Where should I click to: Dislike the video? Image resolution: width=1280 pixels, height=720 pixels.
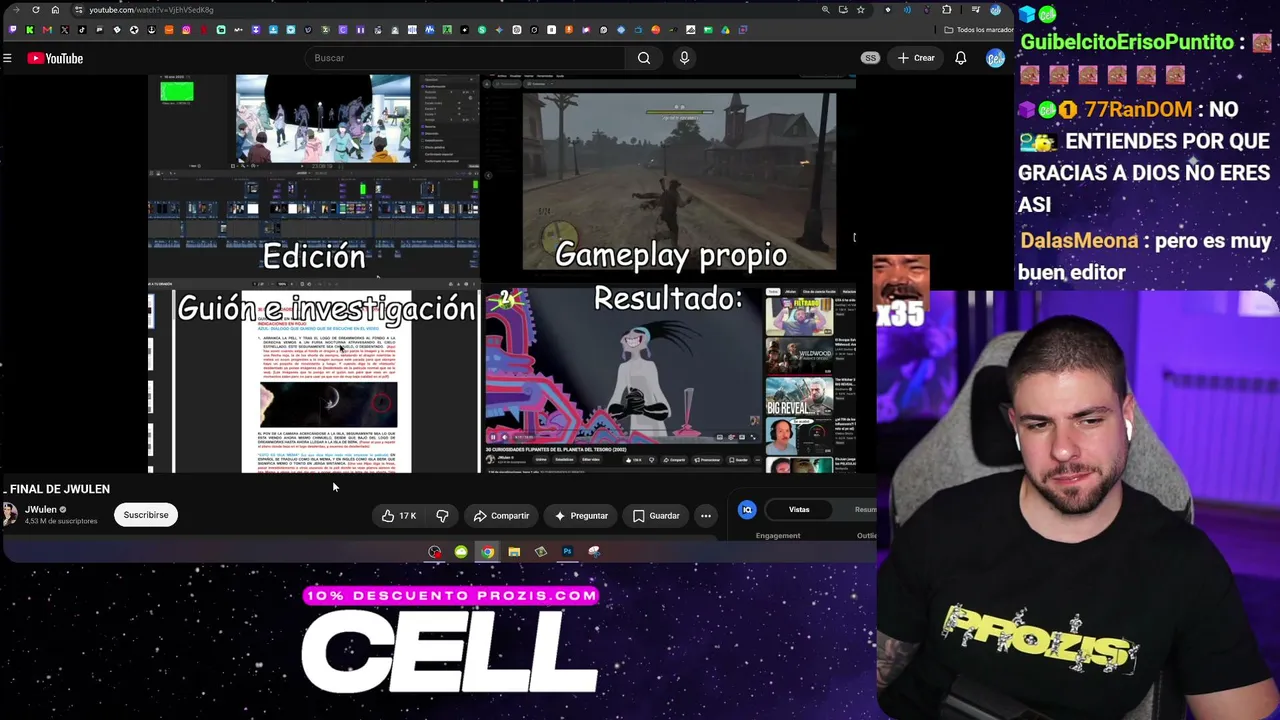(x=442, y=516)
